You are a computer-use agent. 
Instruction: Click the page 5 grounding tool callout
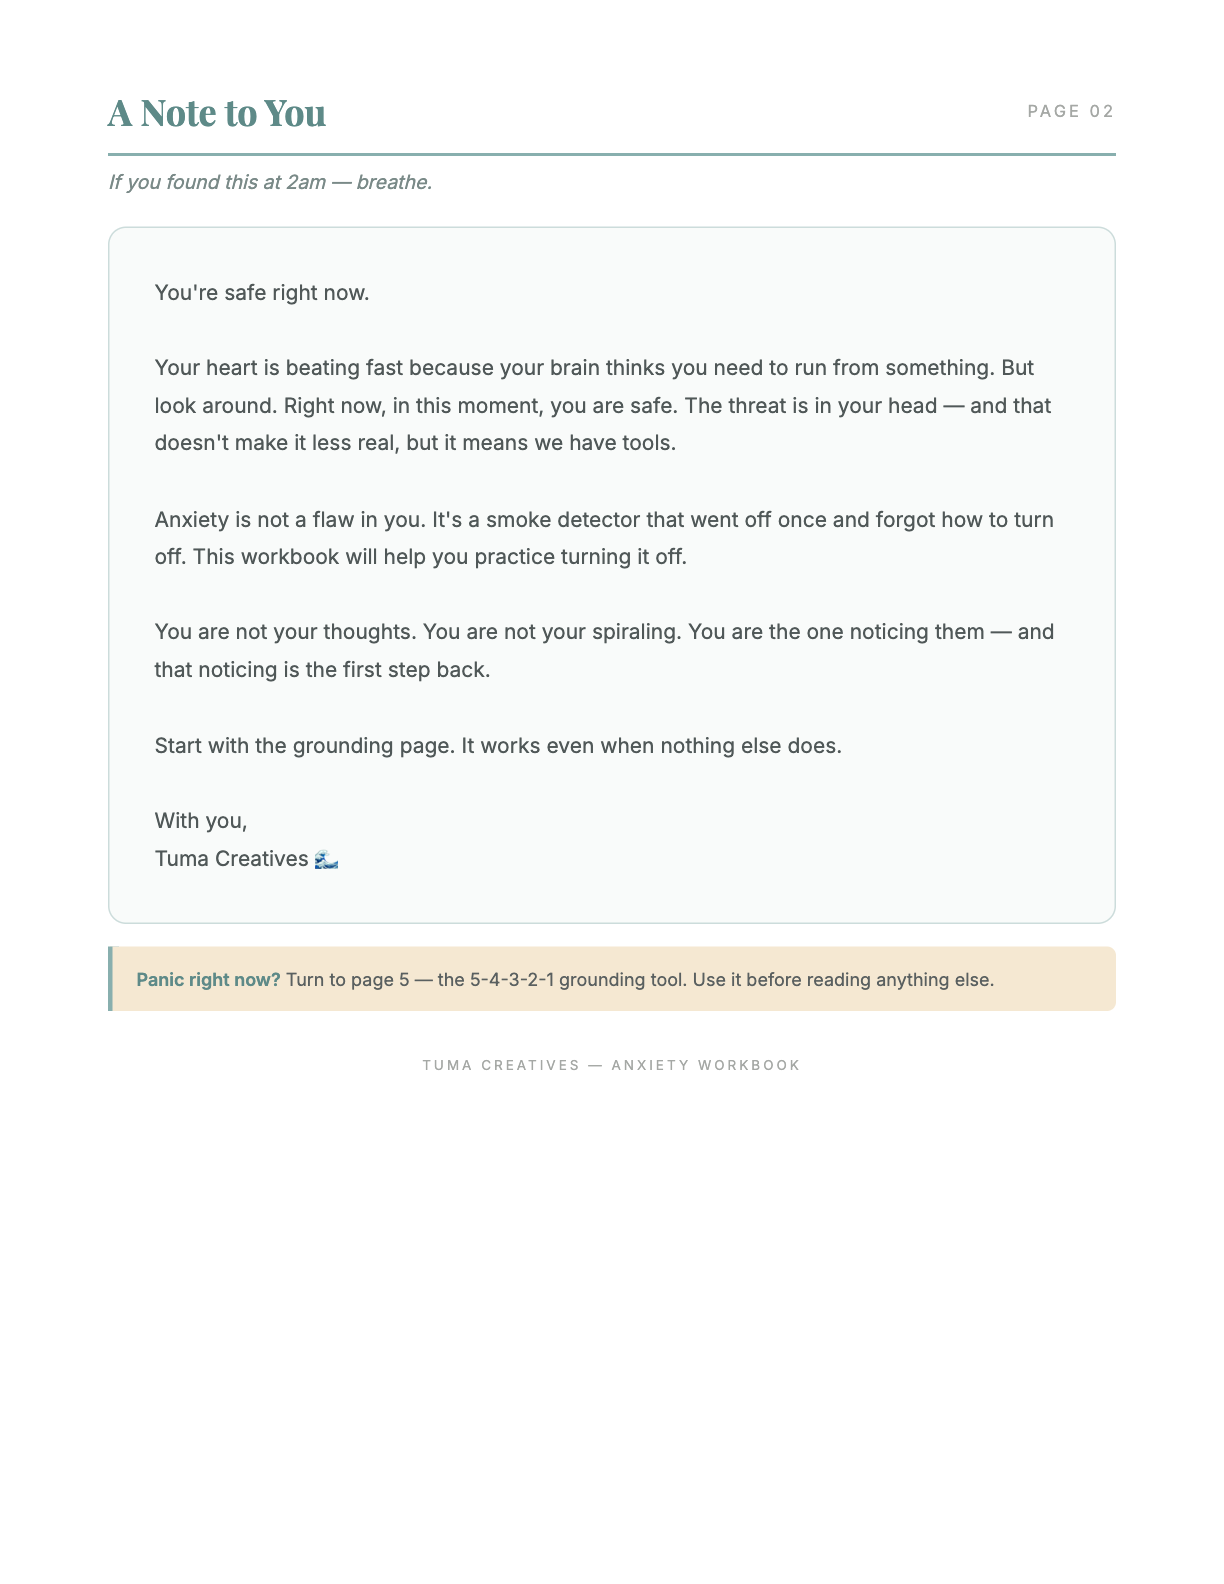[612, 979]
